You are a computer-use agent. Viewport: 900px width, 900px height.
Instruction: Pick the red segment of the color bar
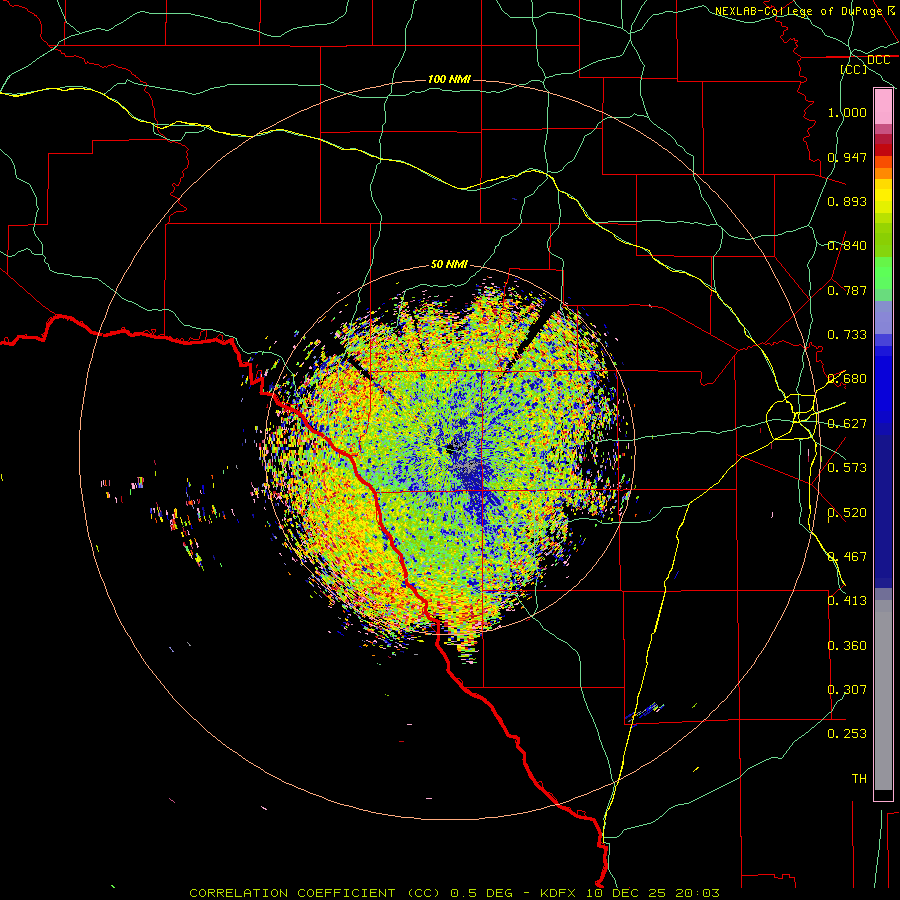(x=883, y=149)
